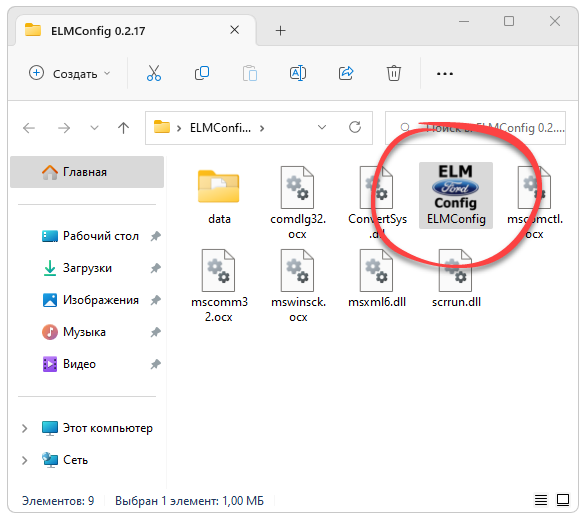Image resolution: width=583 pixels, height=517 pixels.
Task: Click the ELMConfi... breadcrumb segment
Action: (220, 128)
